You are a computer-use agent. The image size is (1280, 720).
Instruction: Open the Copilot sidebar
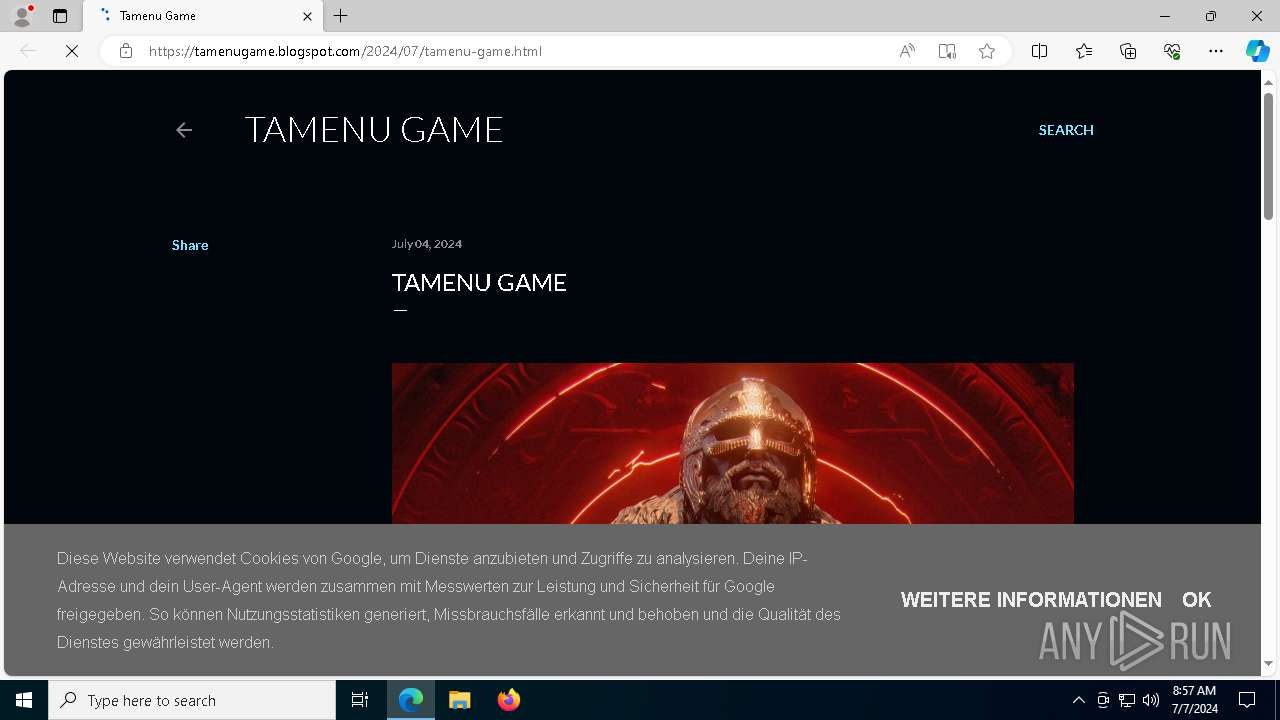(x=1257, y=51)
